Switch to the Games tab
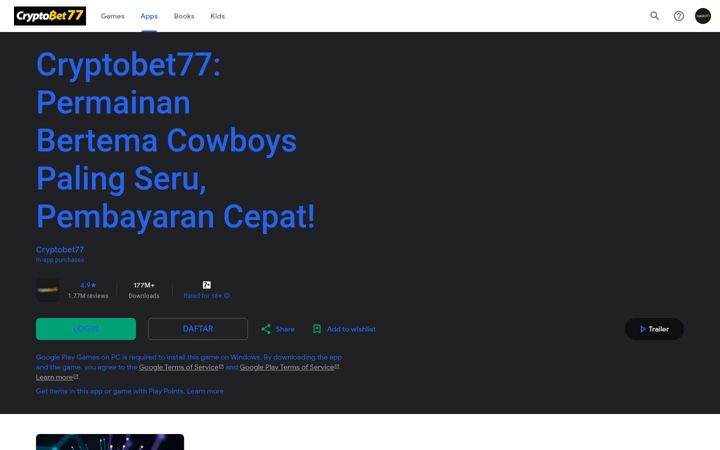720x450 pixels. pos(112,16)
